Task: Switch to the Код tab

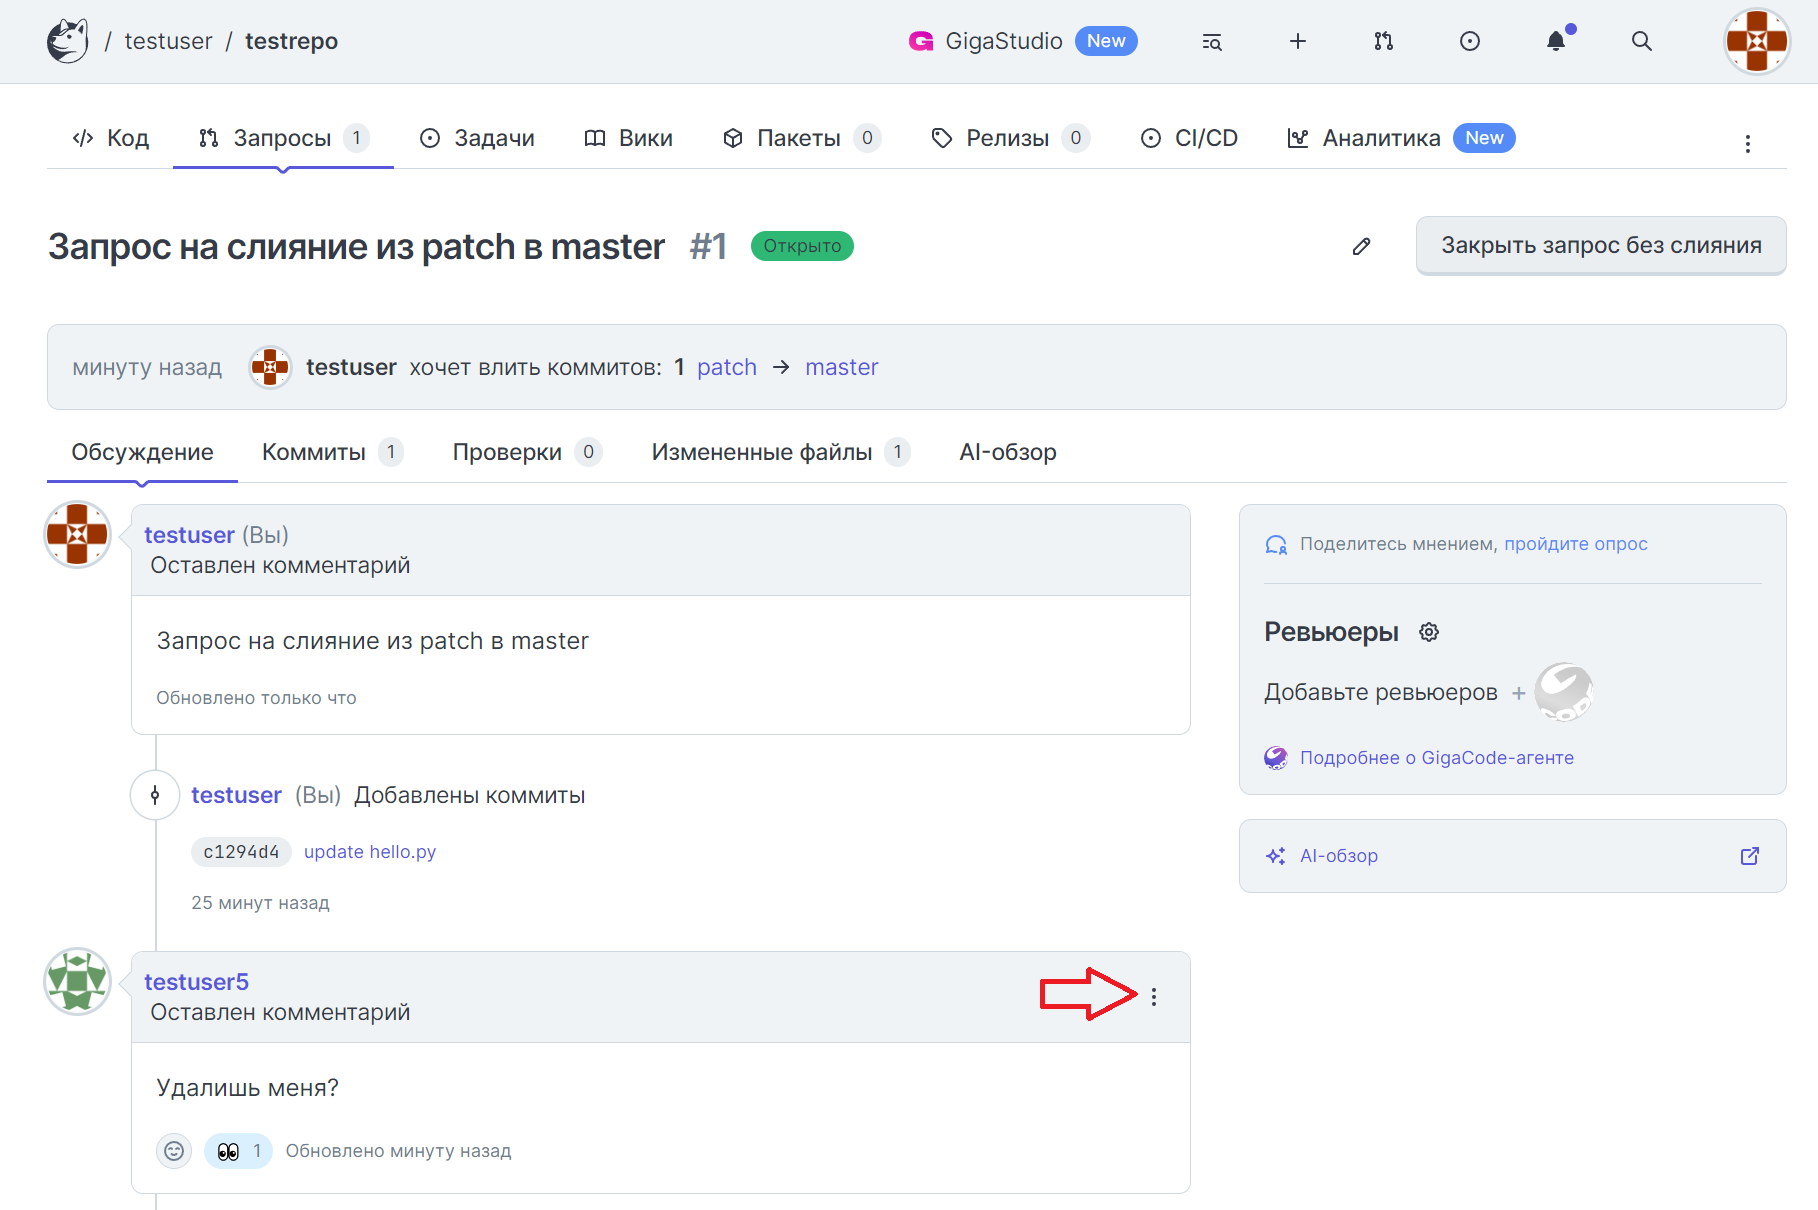Action: (110, 138)
